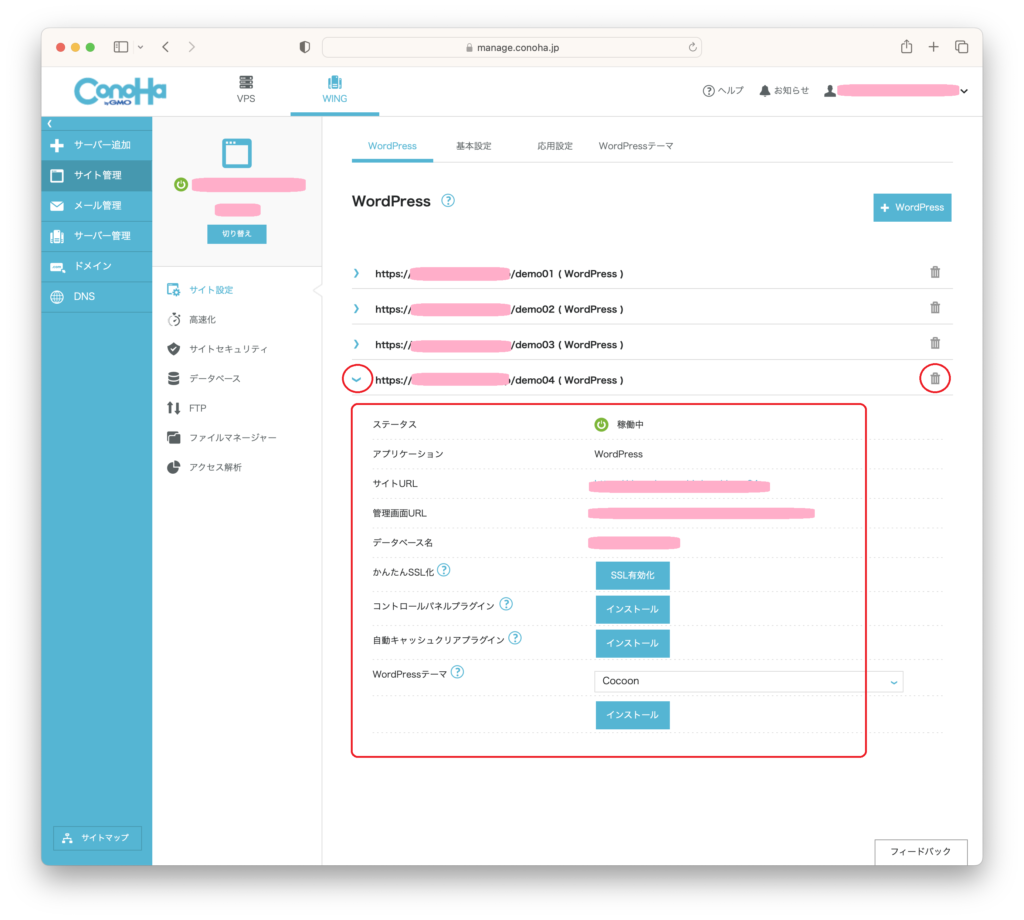This screenshot has height=920, width=1024.
Task: Click the Safari sidebar toggle icon
Action: (121, 47)
